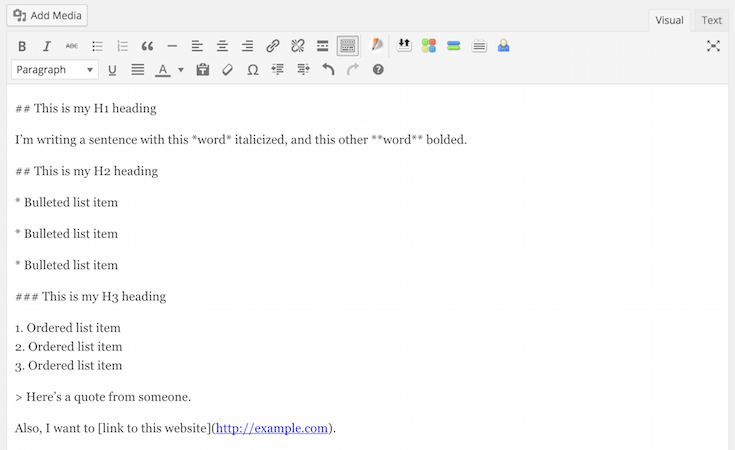Click the '## This is my H2 heading' line
Viewport: 735px width, 450px height.
pos(87,171)
